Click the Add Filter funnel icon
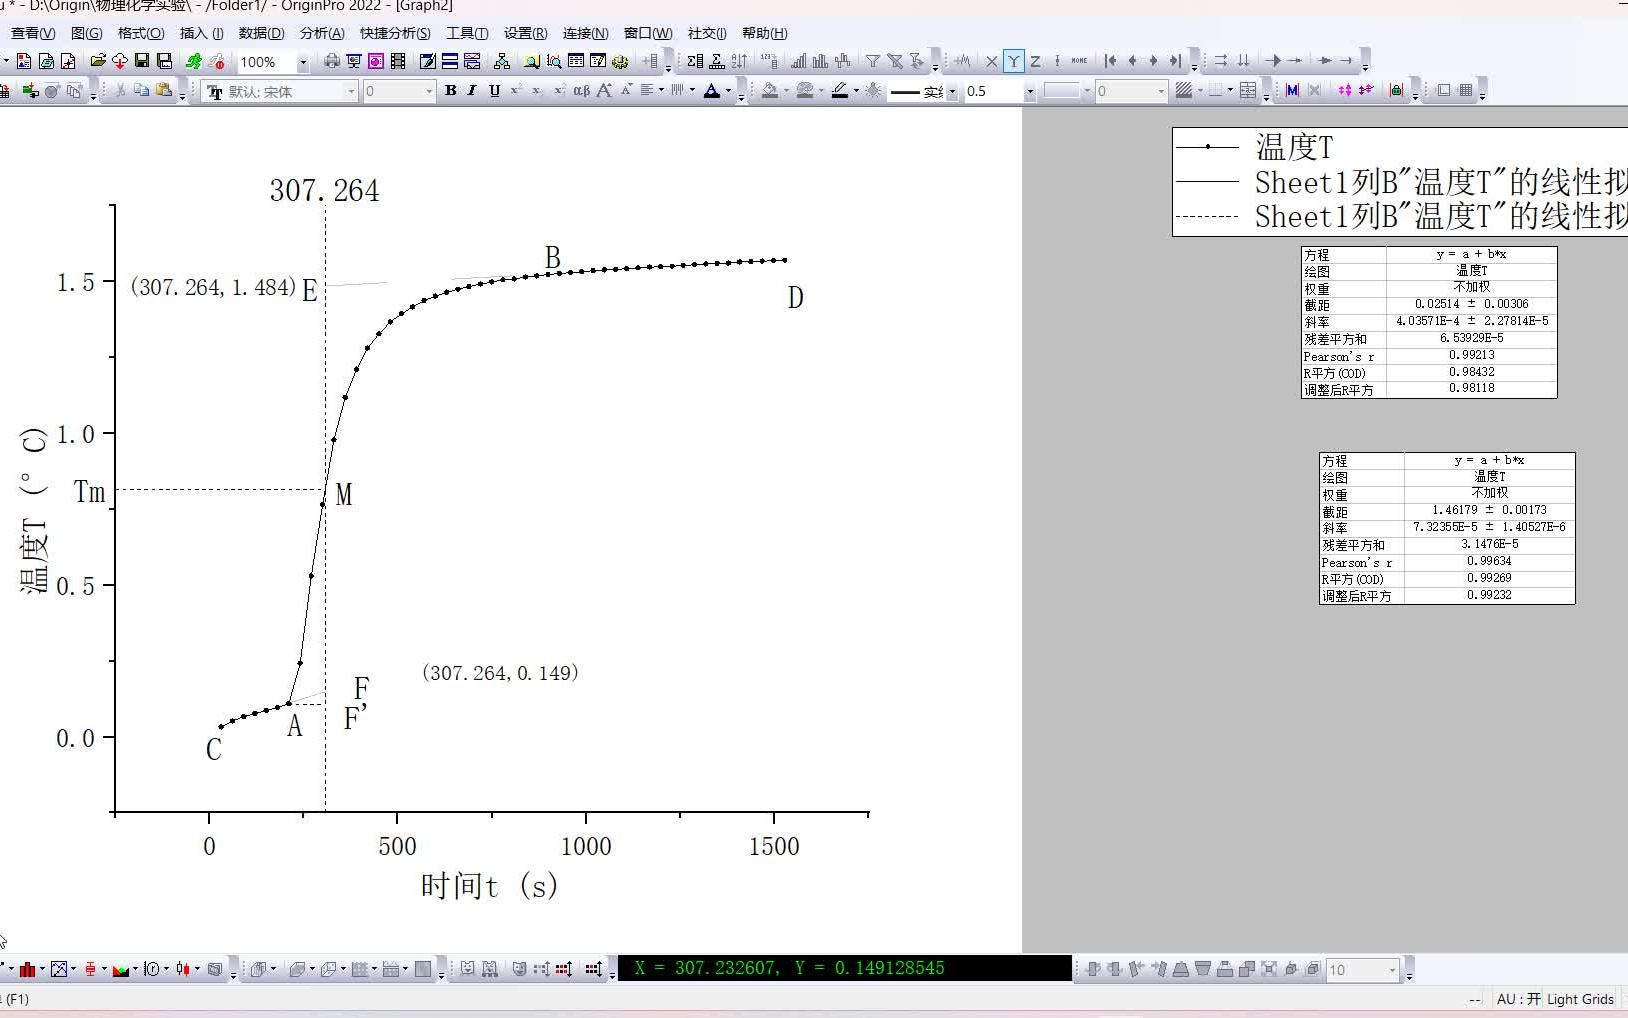This screenshot has height=1018, width=1628. click(872, 61)
